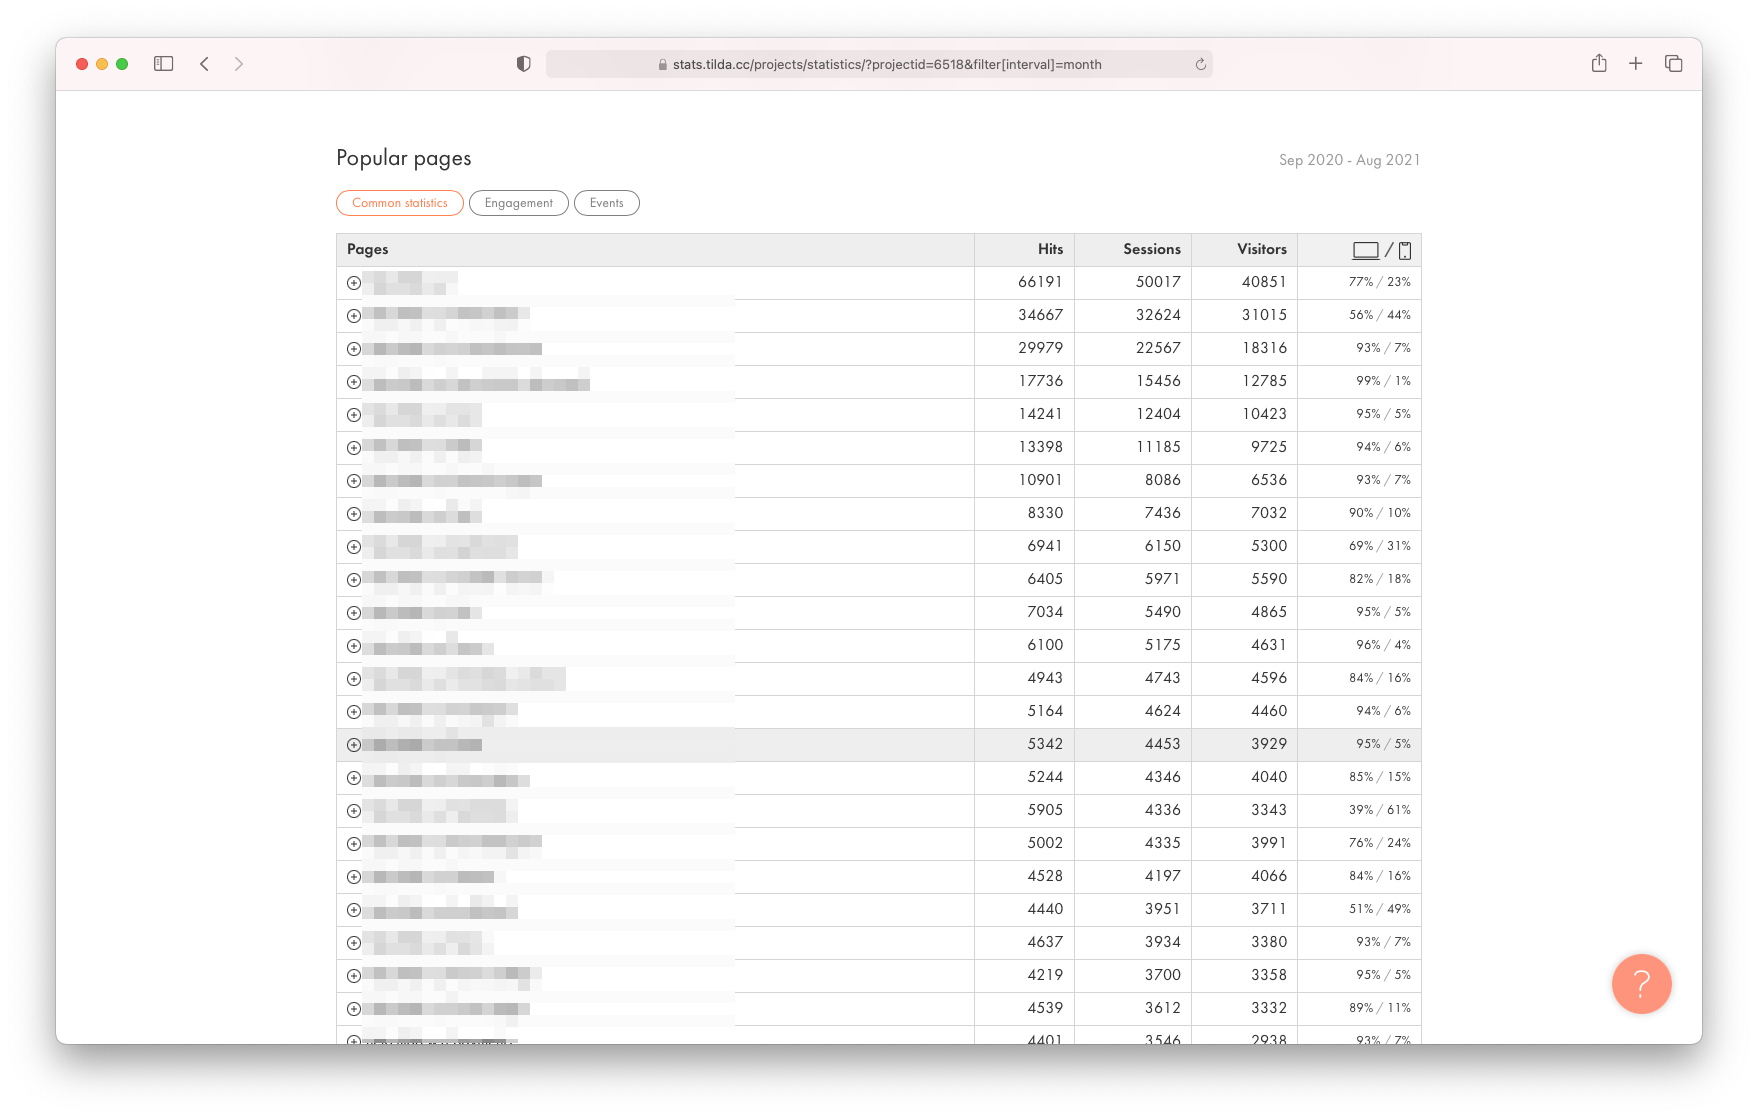Click the Visitors column header
The width and height of the screenshot is (1758, 1118).
pos(1260,249)
